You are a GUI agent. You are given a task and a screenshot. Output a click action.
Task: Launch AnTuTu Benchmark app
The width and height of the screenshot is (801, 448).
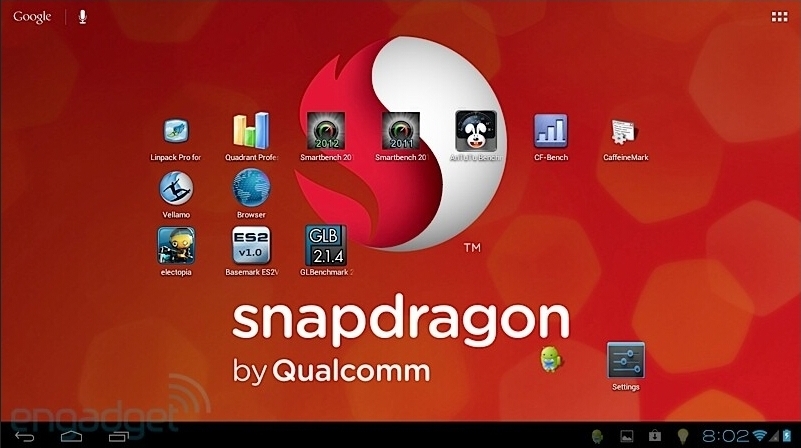476,131
